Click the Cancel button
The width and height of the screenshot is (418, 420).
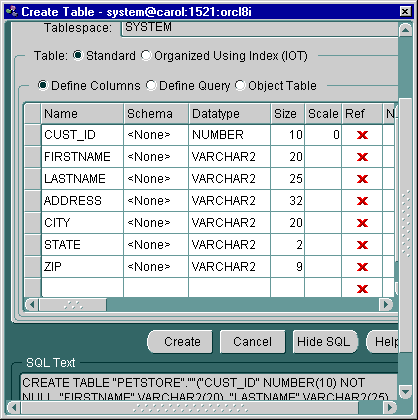(252, 342)
